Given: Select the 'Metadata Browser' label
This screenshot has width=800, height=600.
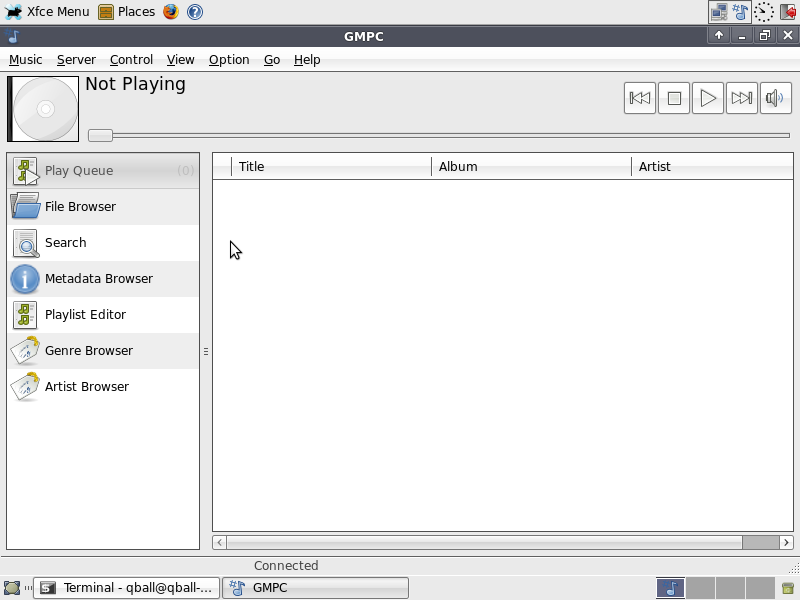Looking at the screenshot, I should pyautogui.click(x=99, y=279).
